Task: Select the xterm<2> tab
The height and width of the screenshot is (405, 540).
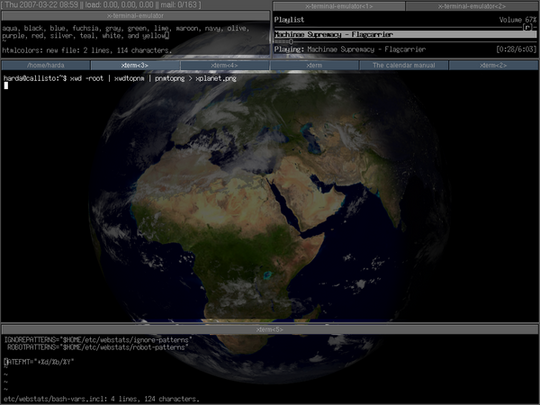Action: click(x=493, y=65)
